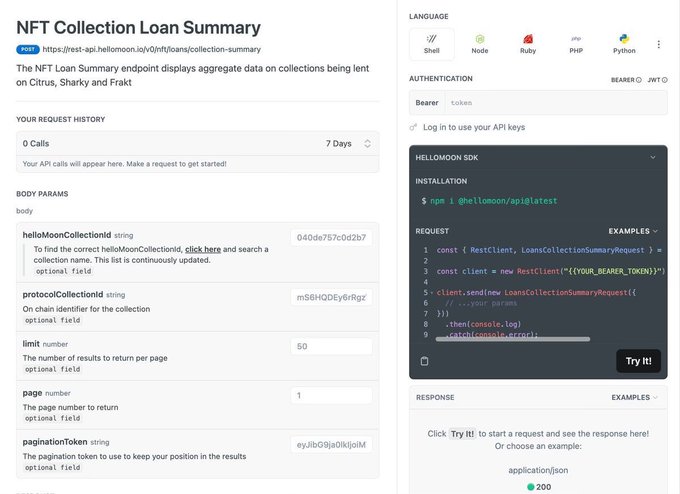Click the Bearer info icon
The height and width of the screenshot is (494, 680).
pyautogui.click(x=638, y=80)
